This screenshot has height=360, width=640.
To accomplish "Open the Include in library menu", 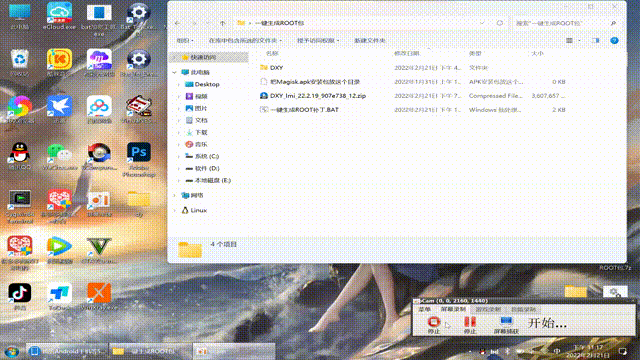I will [245, 40].
